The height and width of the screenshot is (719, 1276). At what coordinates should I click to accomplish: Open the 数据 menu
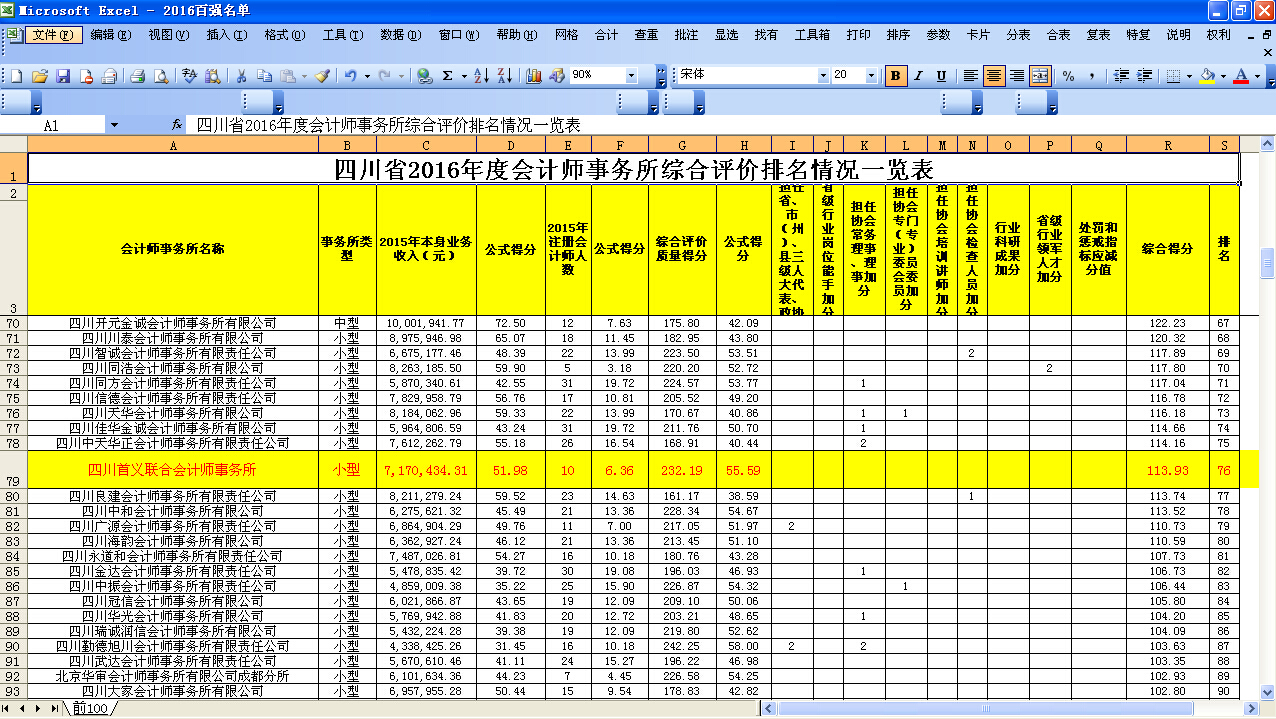[399, 35]
